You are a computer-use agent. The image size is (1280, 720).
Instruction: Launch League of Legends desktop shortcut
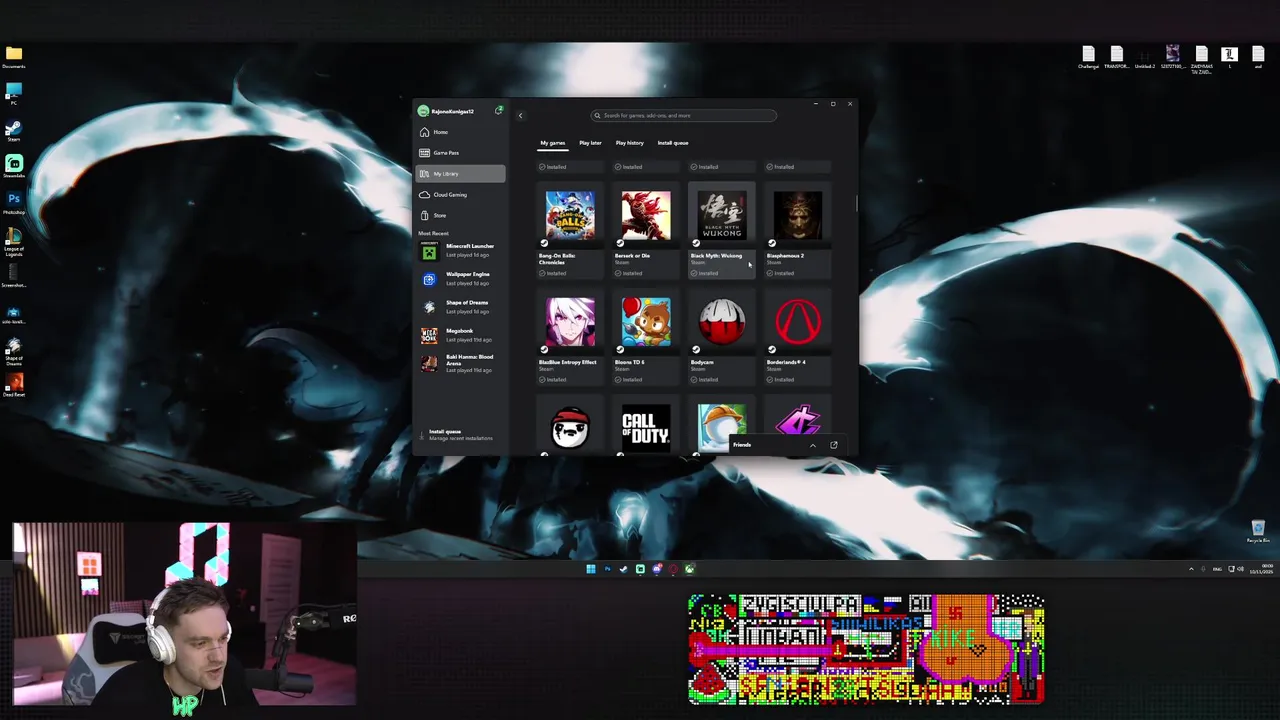[x=14, y=242]
